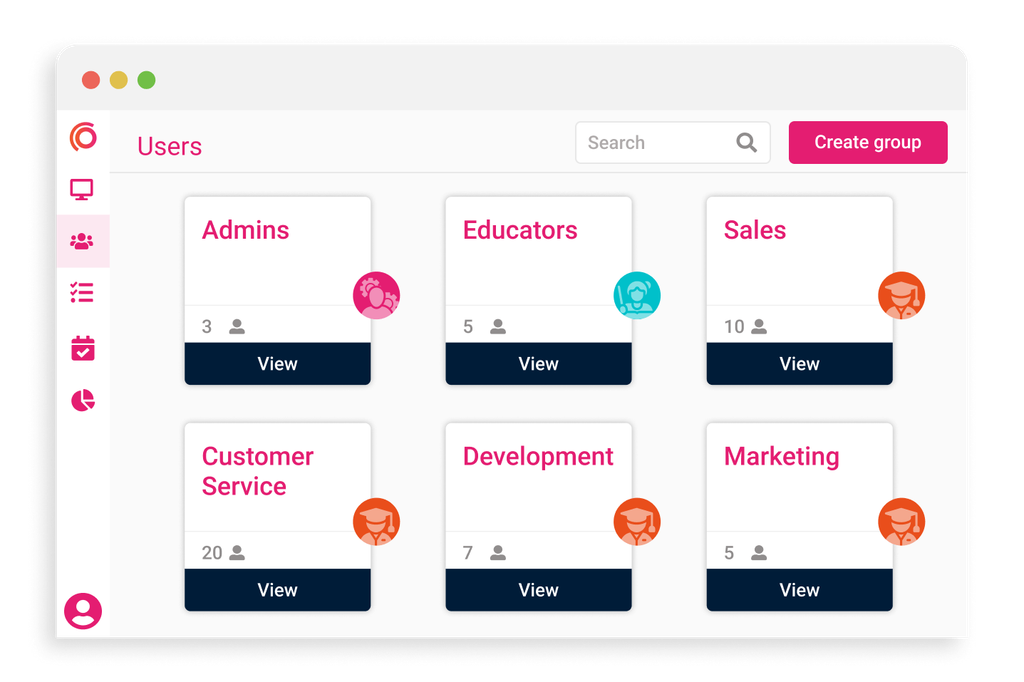Image resolution: width=1024 pixels, height=682 pixels.
Task: Select the teal Educators group badge
Action: [x=637, y=294]
